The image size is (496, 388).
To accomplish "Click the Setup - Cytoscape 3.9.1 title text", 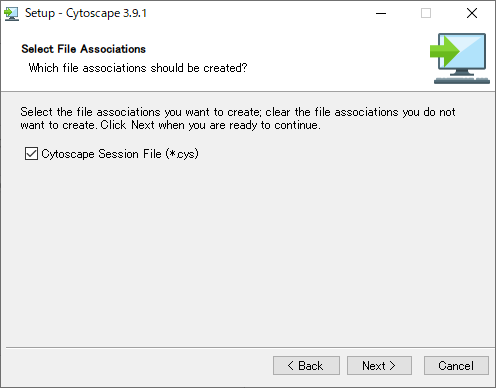I will pyautogui.click(x=86, y=13).
